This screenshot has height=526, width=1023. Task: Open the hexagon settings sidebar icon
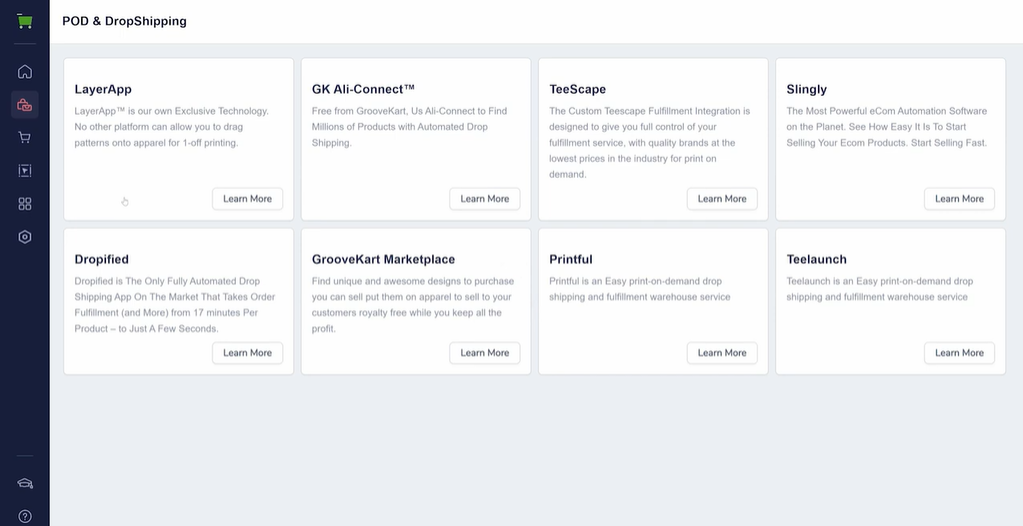point(25,237)
